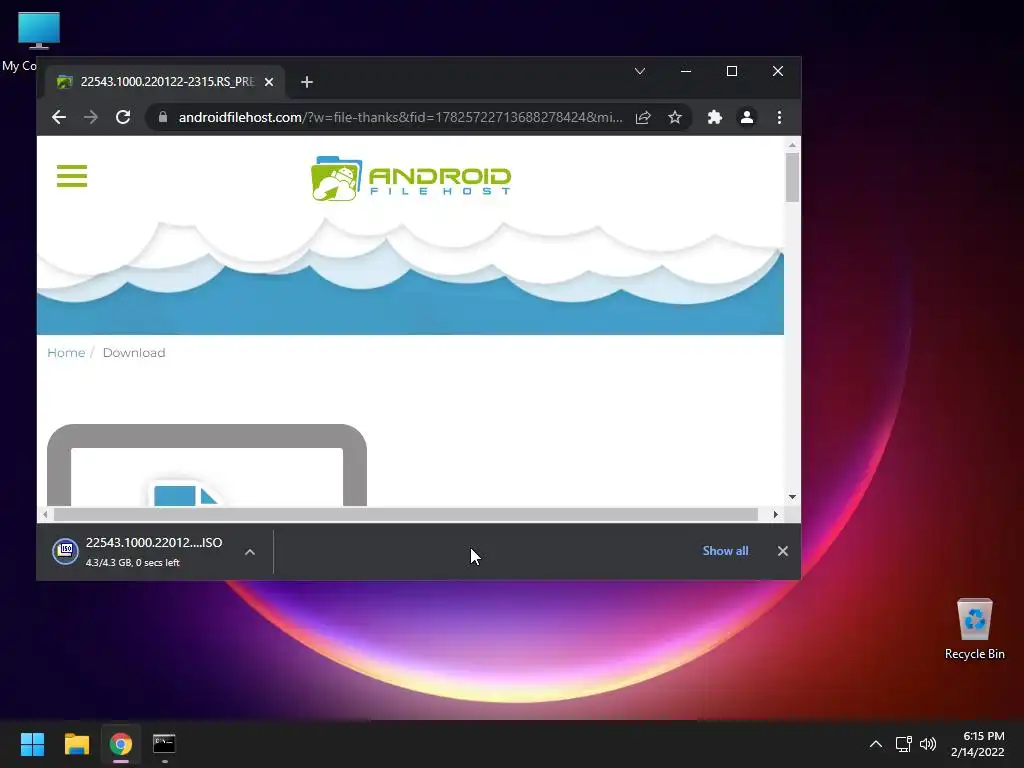This screenshot has width=1024, height=768.
Task: Open the green hamburger site menu
Action: tap(72, 176)
